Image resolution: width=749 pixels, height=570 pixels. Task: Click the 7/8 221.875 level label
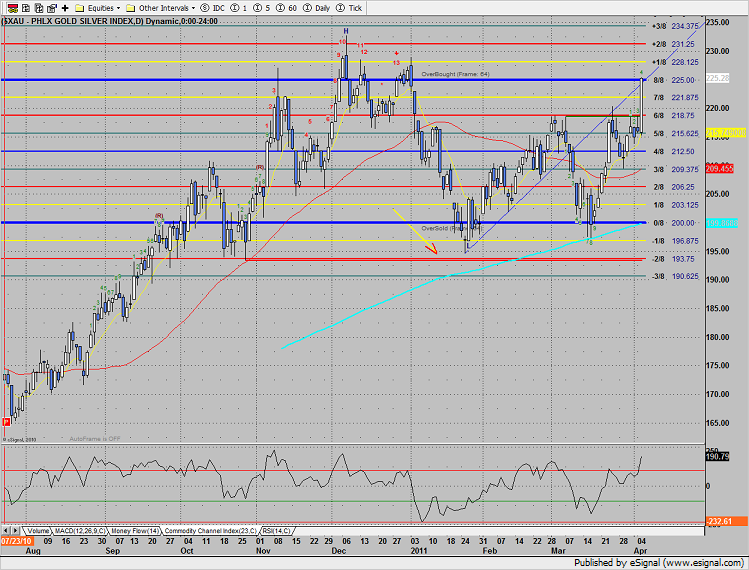point(675,97)
